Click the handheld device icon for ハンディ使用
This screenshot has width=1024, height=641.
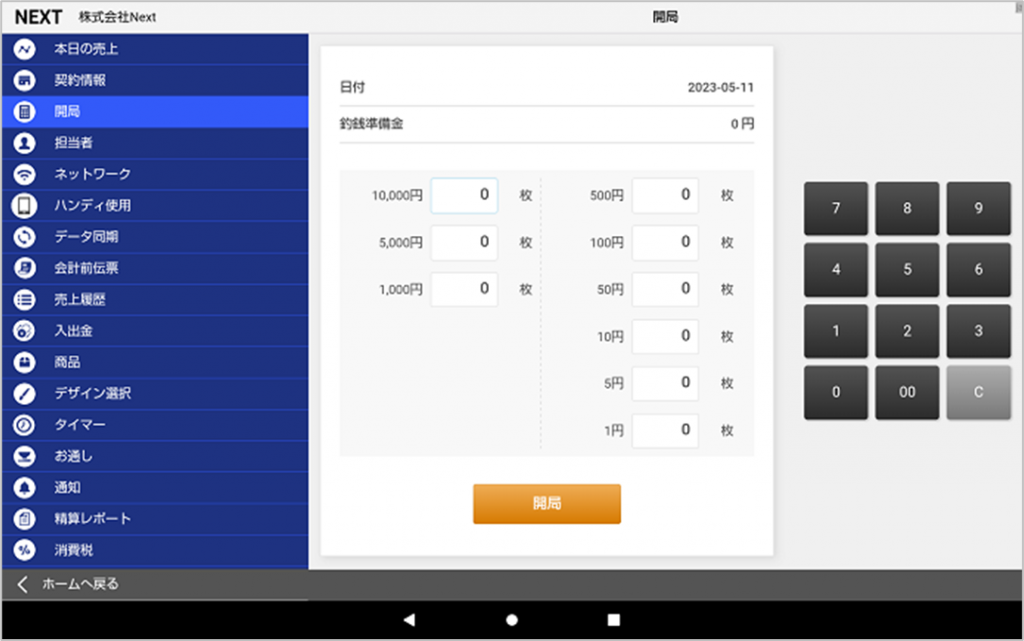[25, 206]
